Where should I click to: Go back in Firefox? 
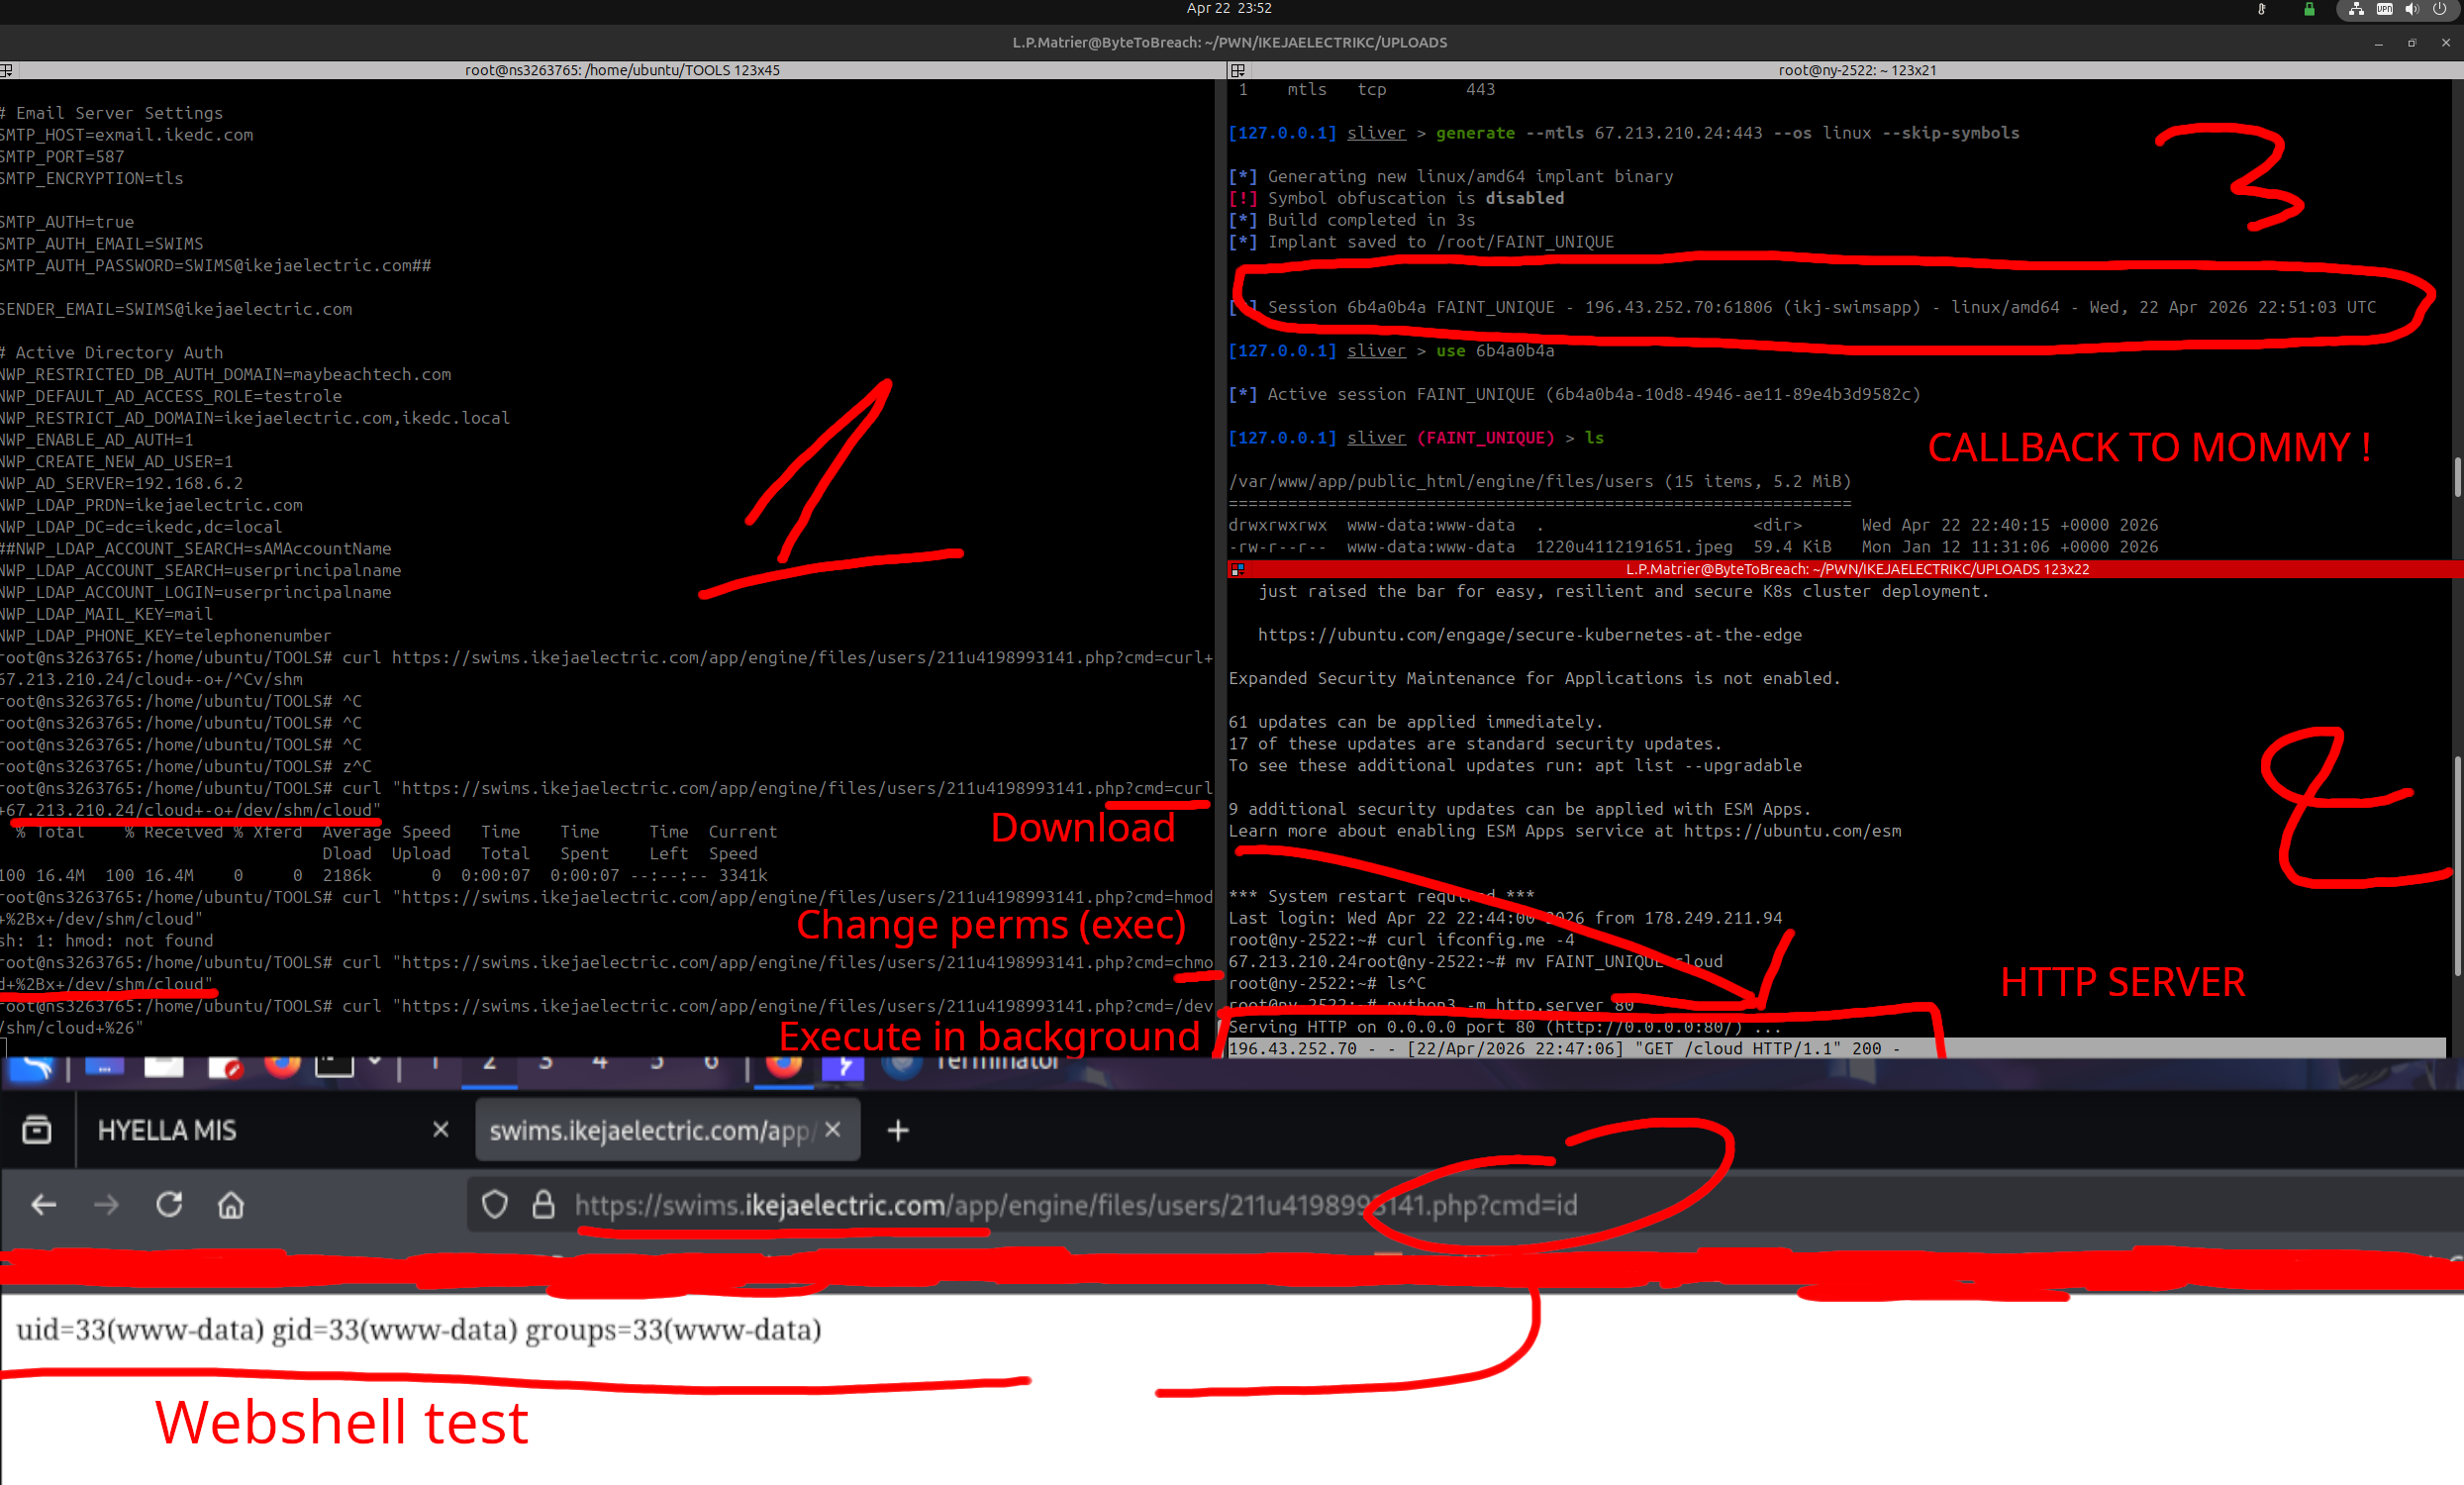44,1205
